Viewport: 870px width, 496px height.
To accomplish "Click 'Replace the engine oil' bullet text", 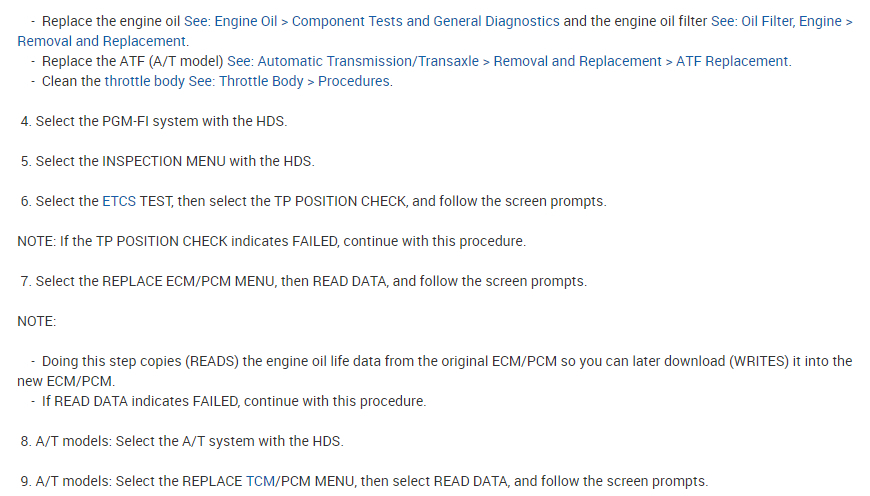I will click(x=111, y=21).
